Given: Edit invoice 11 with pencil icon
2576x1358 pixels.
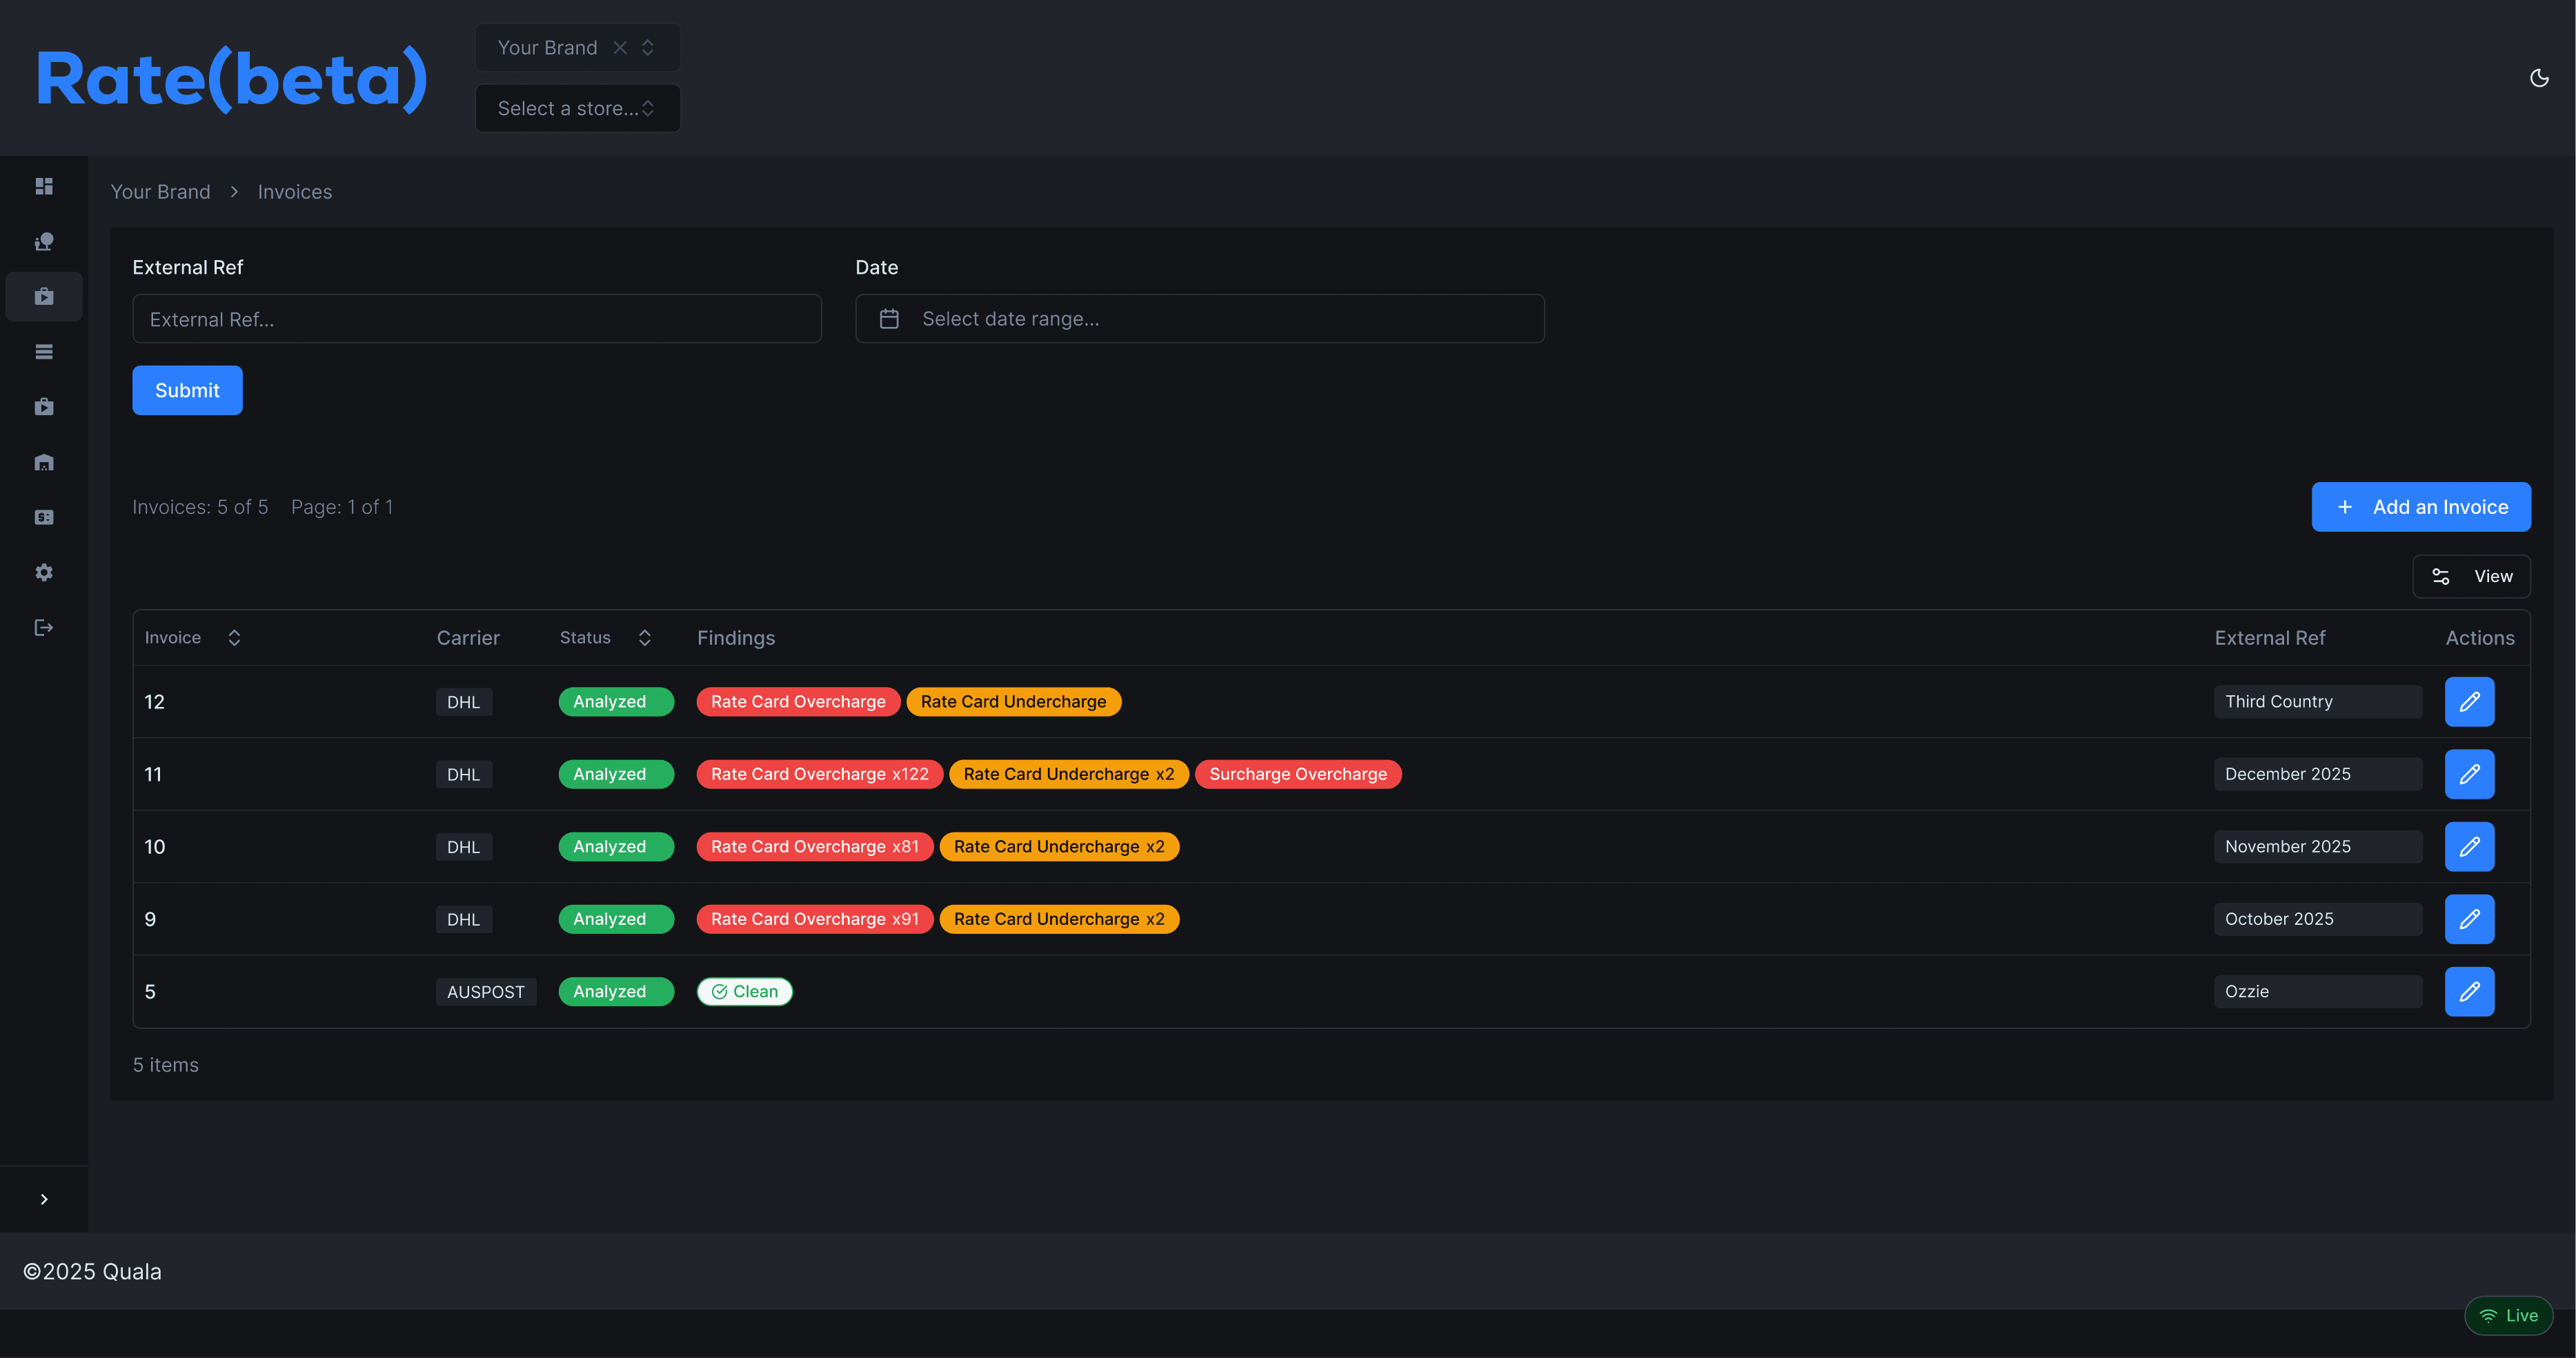Looking at the screenshot, I should pos(2469,774).
